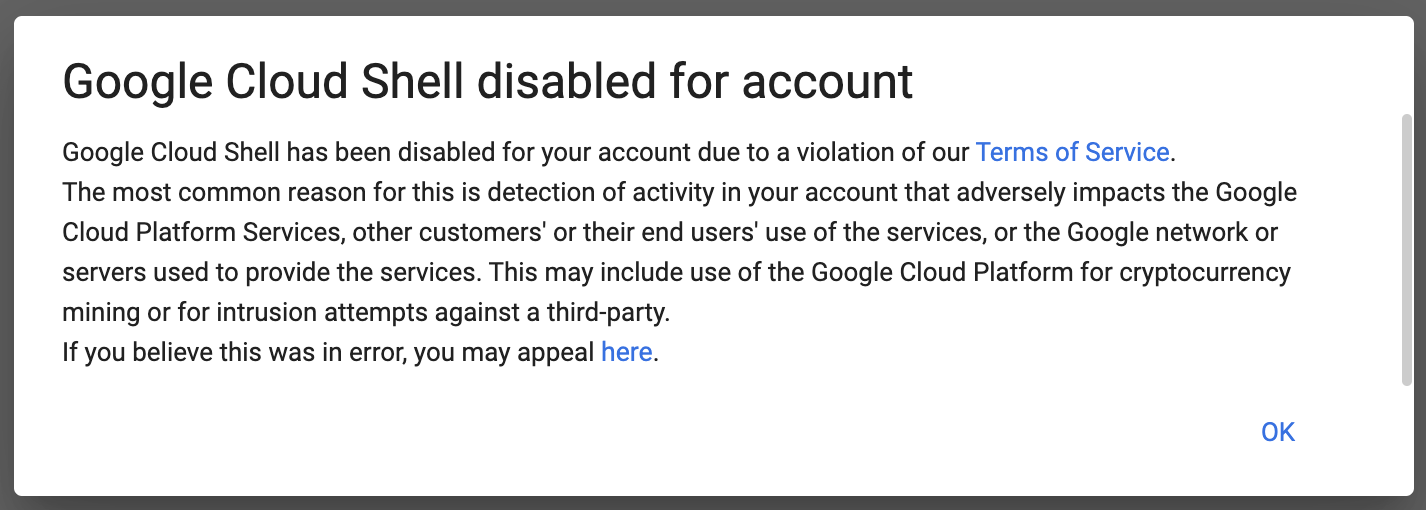Click the "here" appeal link
This screenshot has height=510, width=1426.
pyautogui.click(x=626, y=352)
